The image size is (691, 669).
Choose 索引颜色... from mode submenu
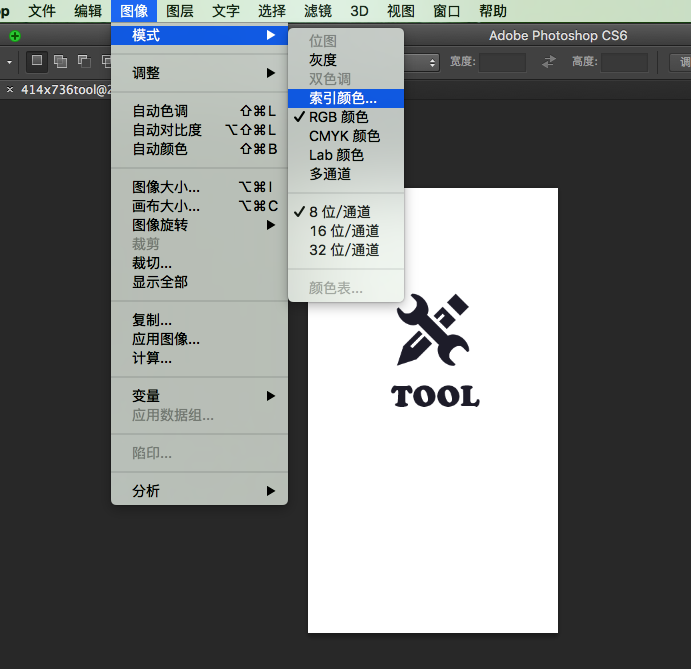tap(343, 98)
